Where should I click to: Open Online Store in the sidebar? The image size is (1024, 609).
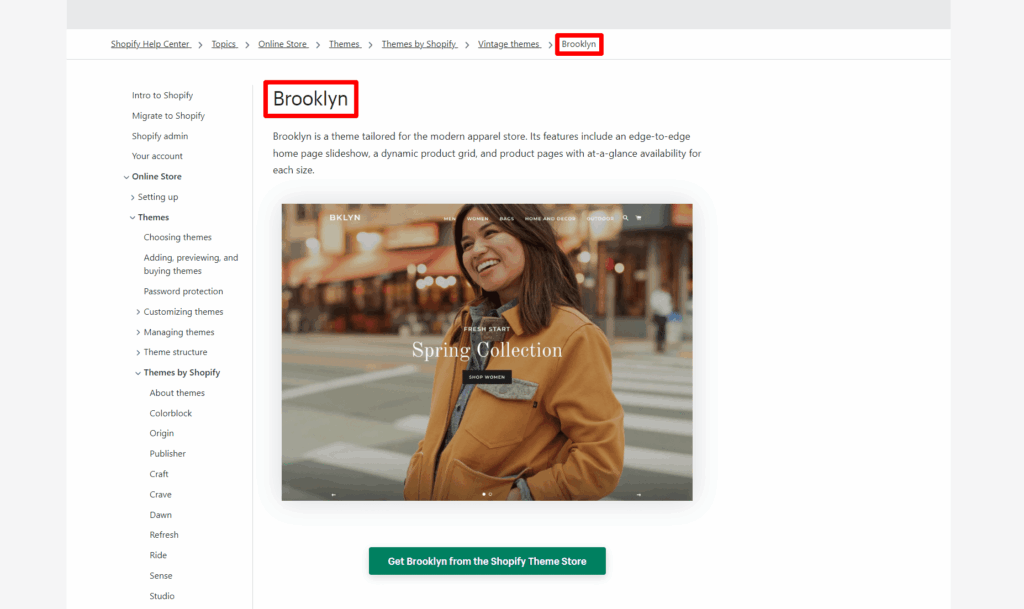157,176
